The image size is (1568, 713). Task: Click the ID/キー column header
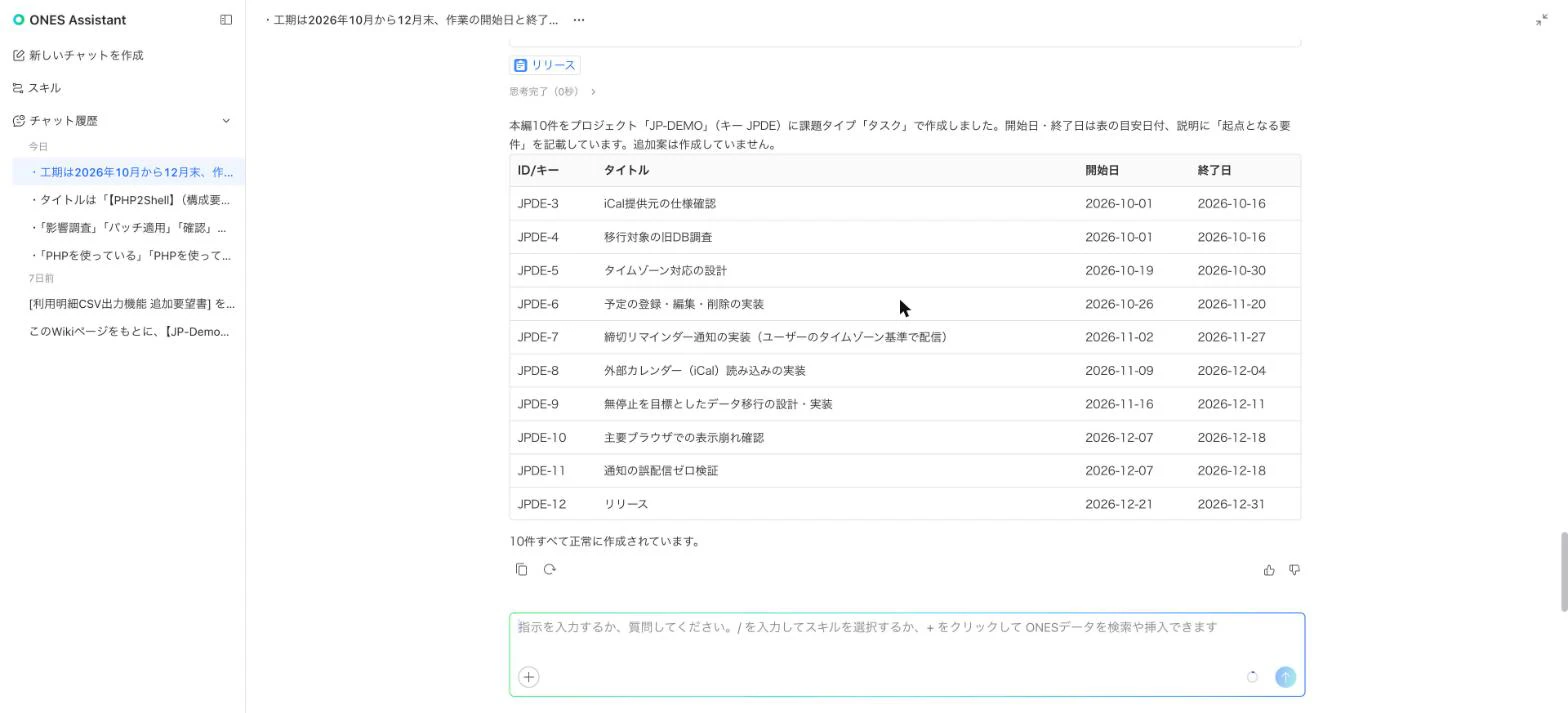[538, 170]
